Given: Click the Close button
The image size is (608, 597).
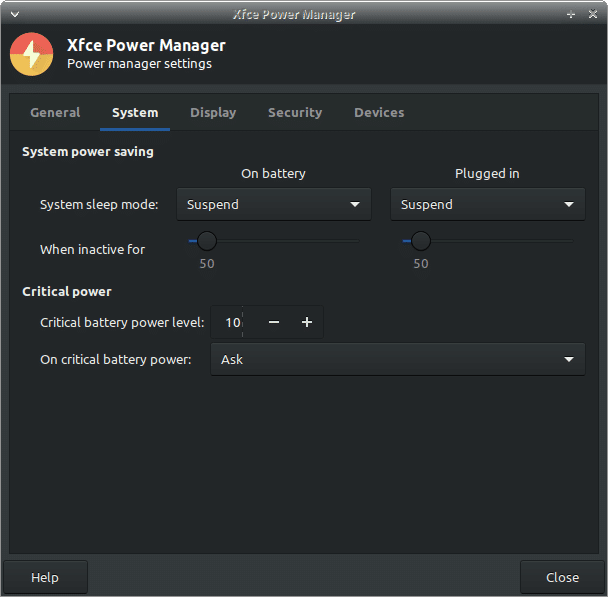Looking at the screenshot, I should (x=562, y=577).
